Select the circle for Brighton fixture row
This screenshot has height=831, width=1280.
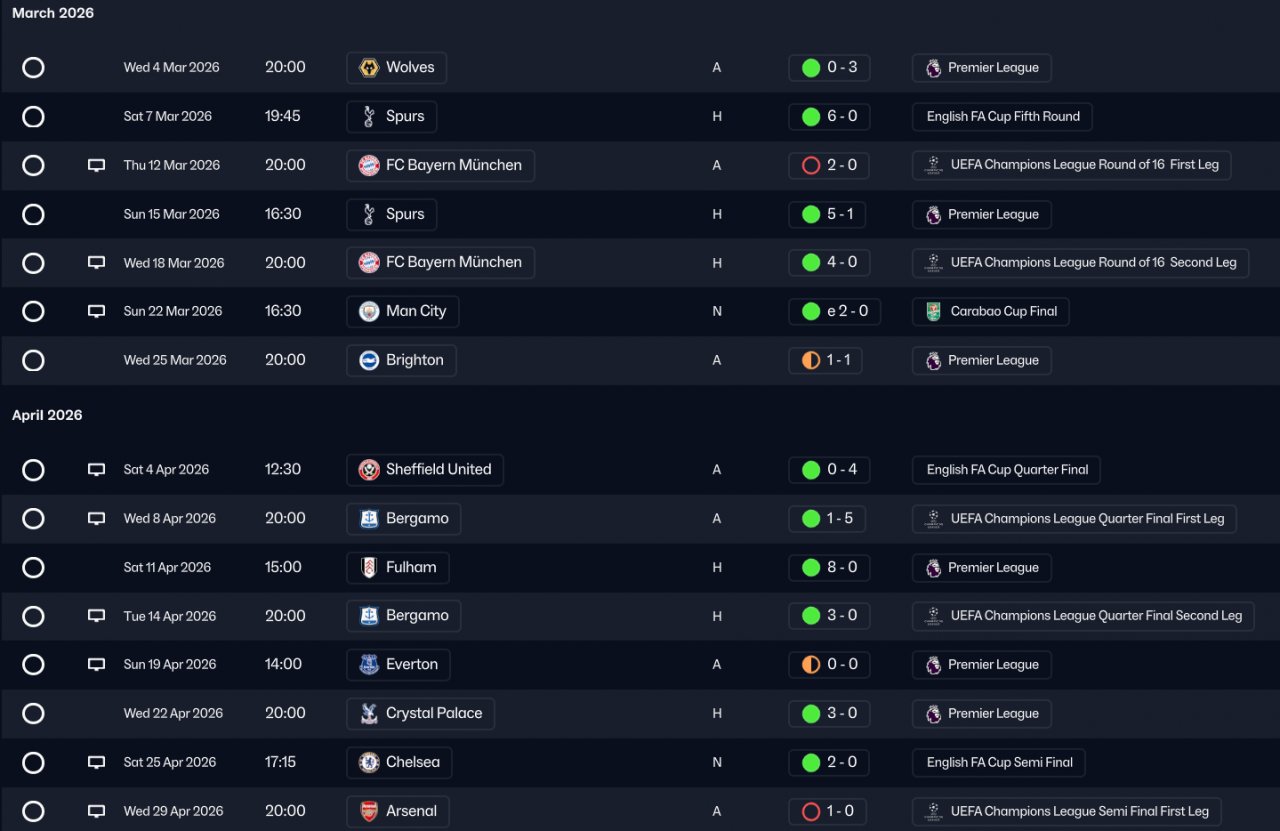[x=33, y=360]
